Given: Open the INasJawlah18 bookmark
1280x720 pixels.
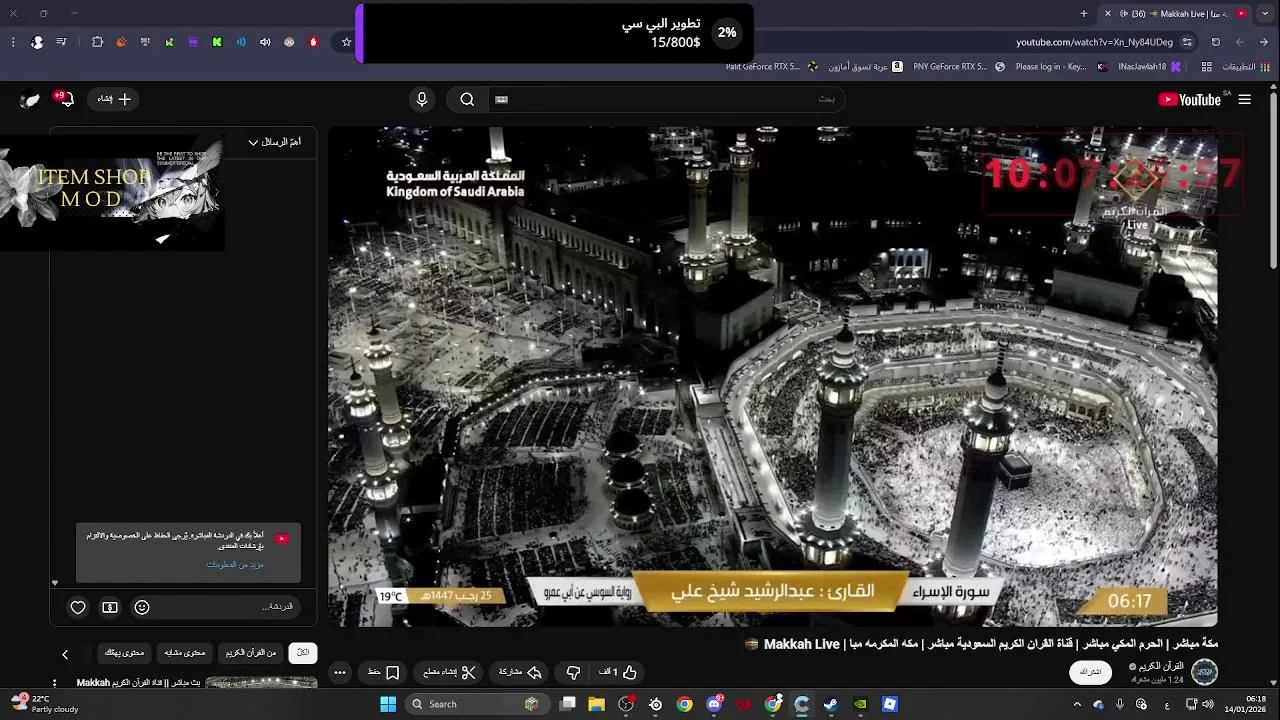Looking at the screenshot, I should (x=1150, y=67).
